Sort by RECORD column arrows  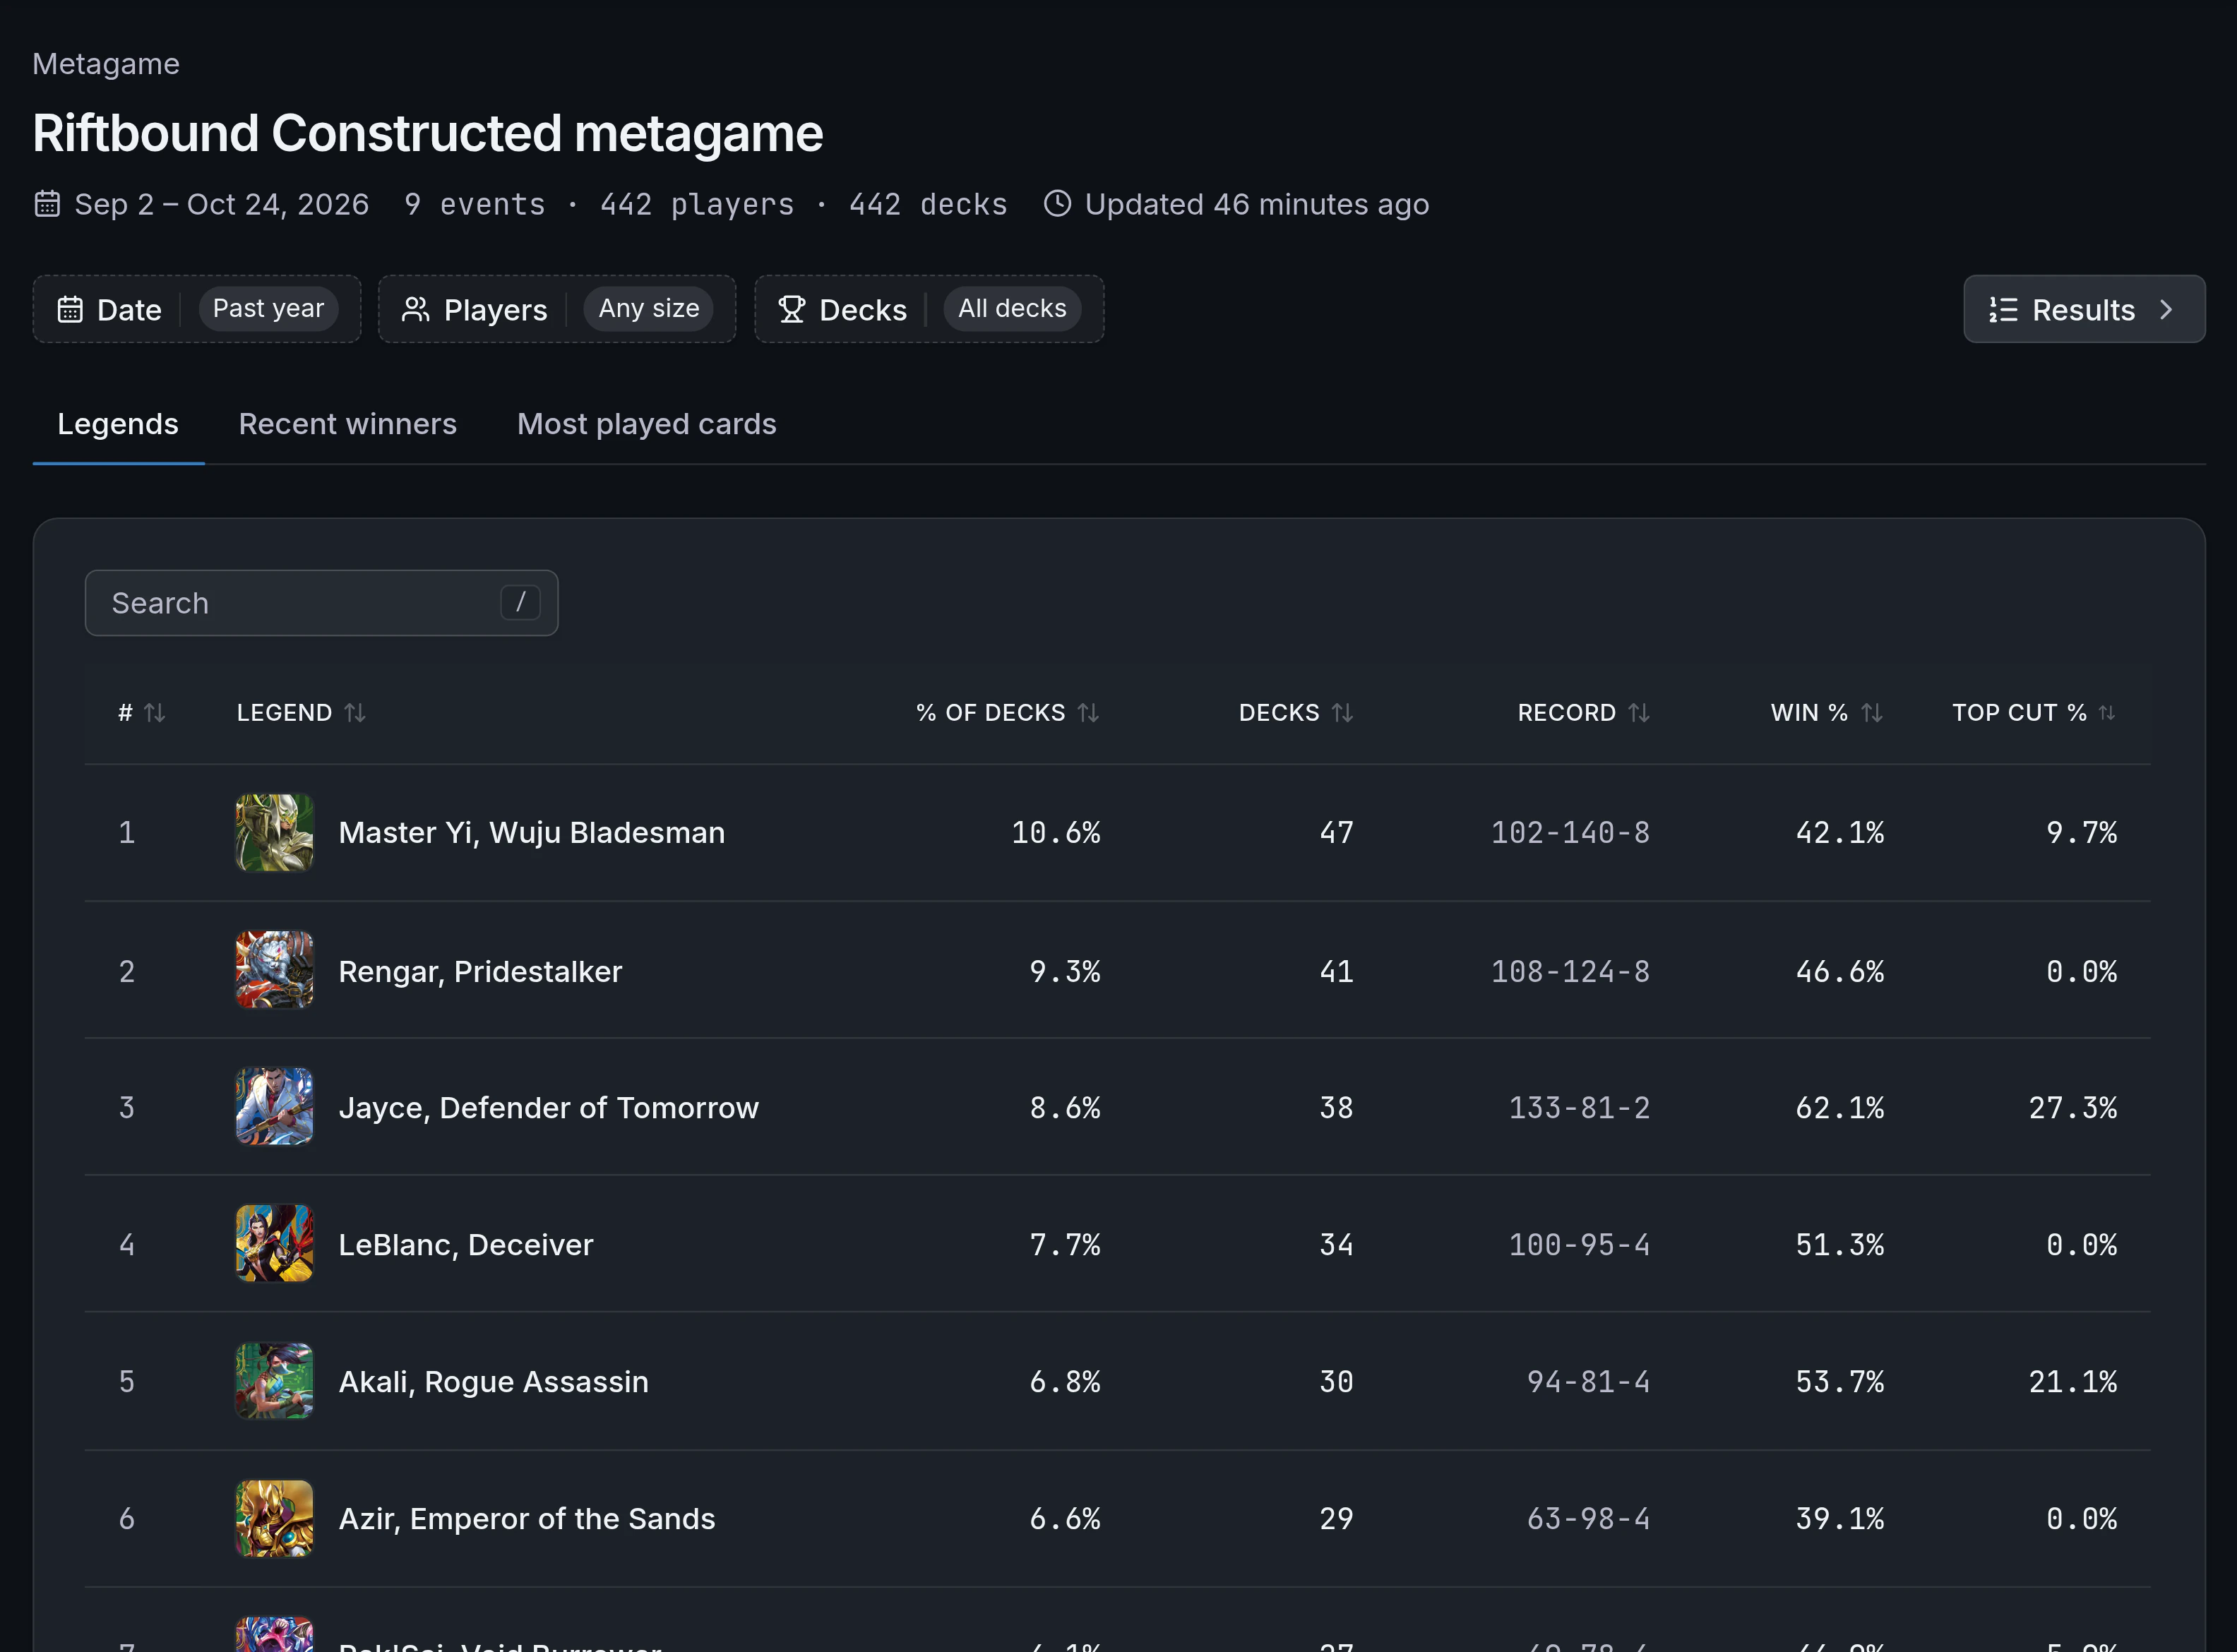1638,713
